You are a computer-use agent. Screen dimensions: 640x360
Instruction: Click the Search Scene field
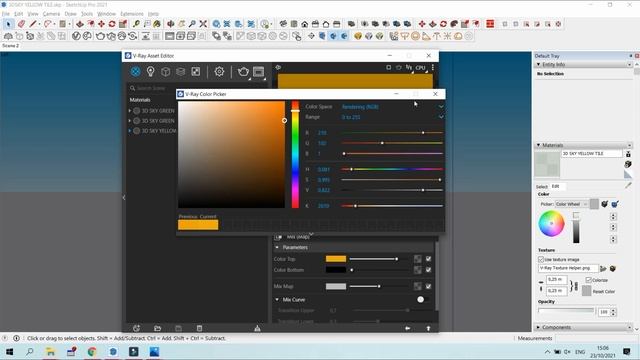click(x=152, y=88)
